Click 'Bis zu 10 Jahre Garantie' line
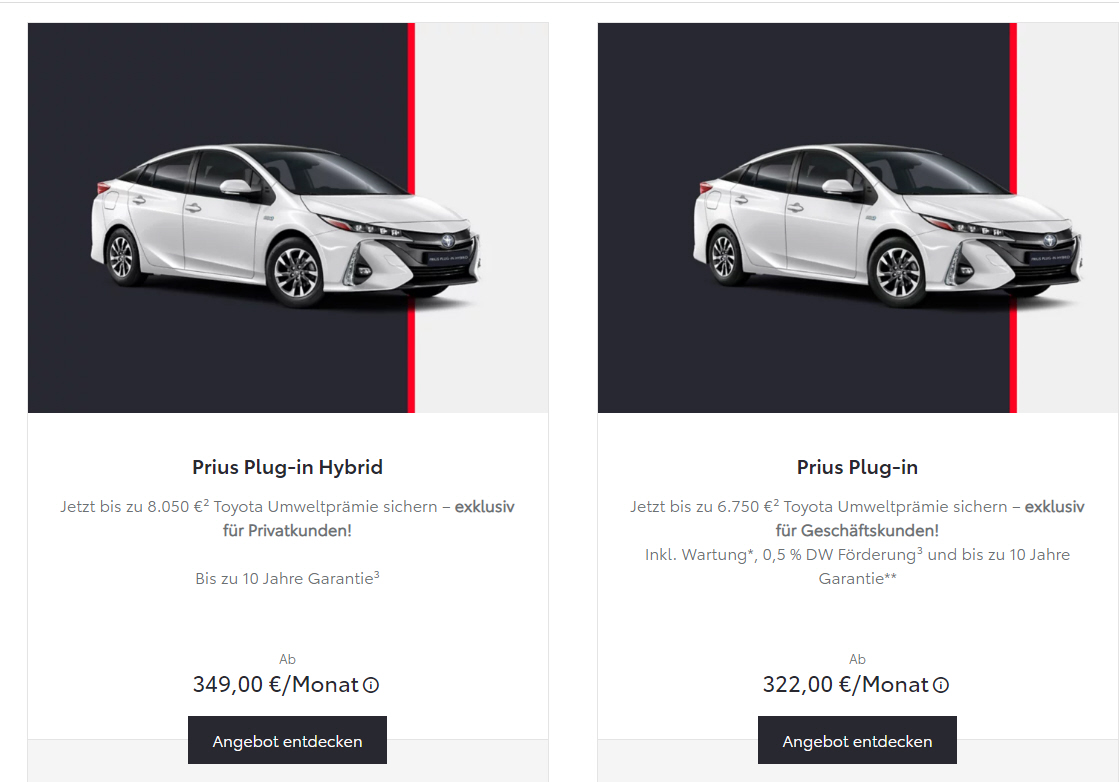 pyautogui.click(x=288, y=578)
